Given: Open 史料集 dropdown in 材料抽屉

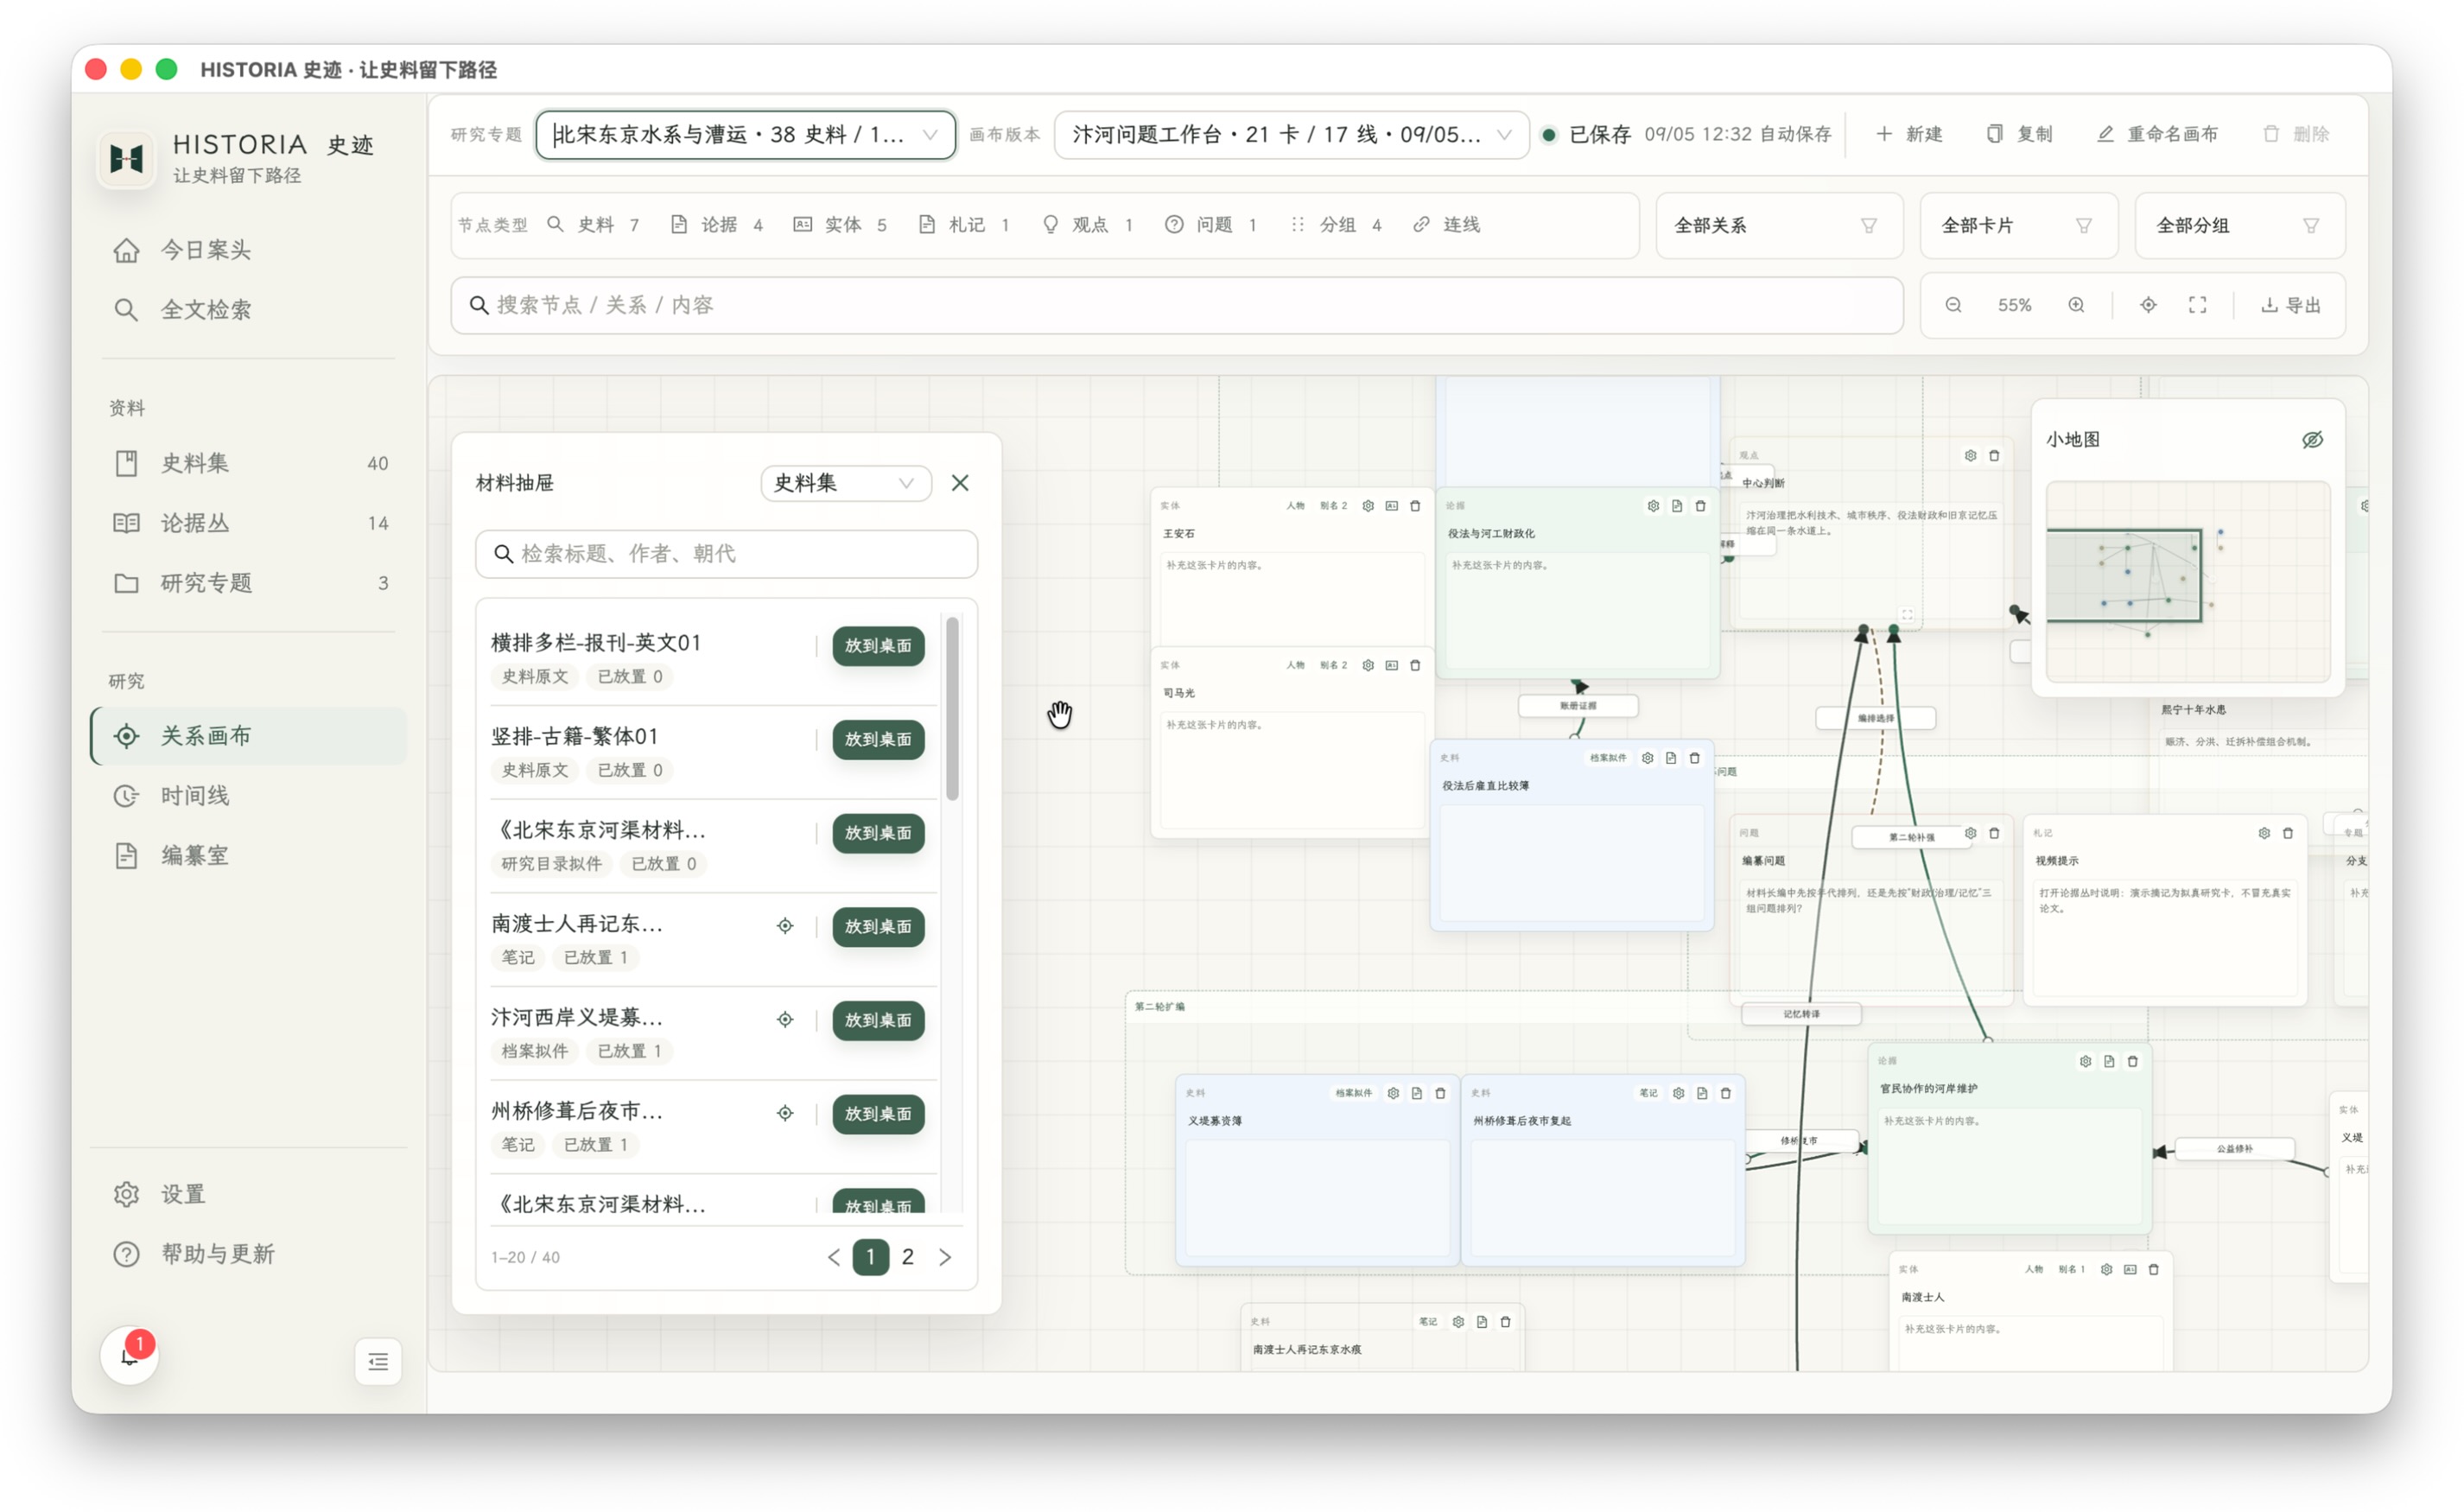Looking at the screenshot, I should tap(845, 483).
